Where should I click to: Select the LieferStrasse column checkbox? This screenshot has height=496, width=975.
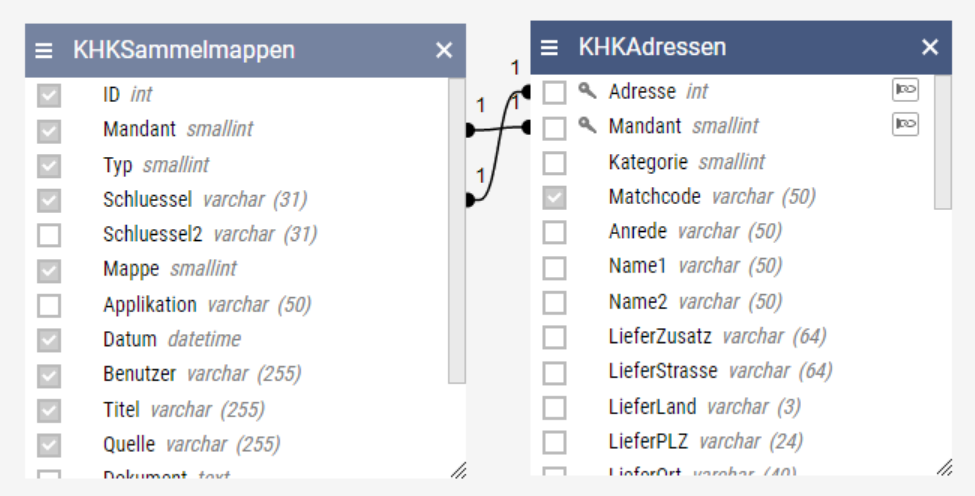pos(554,372)
